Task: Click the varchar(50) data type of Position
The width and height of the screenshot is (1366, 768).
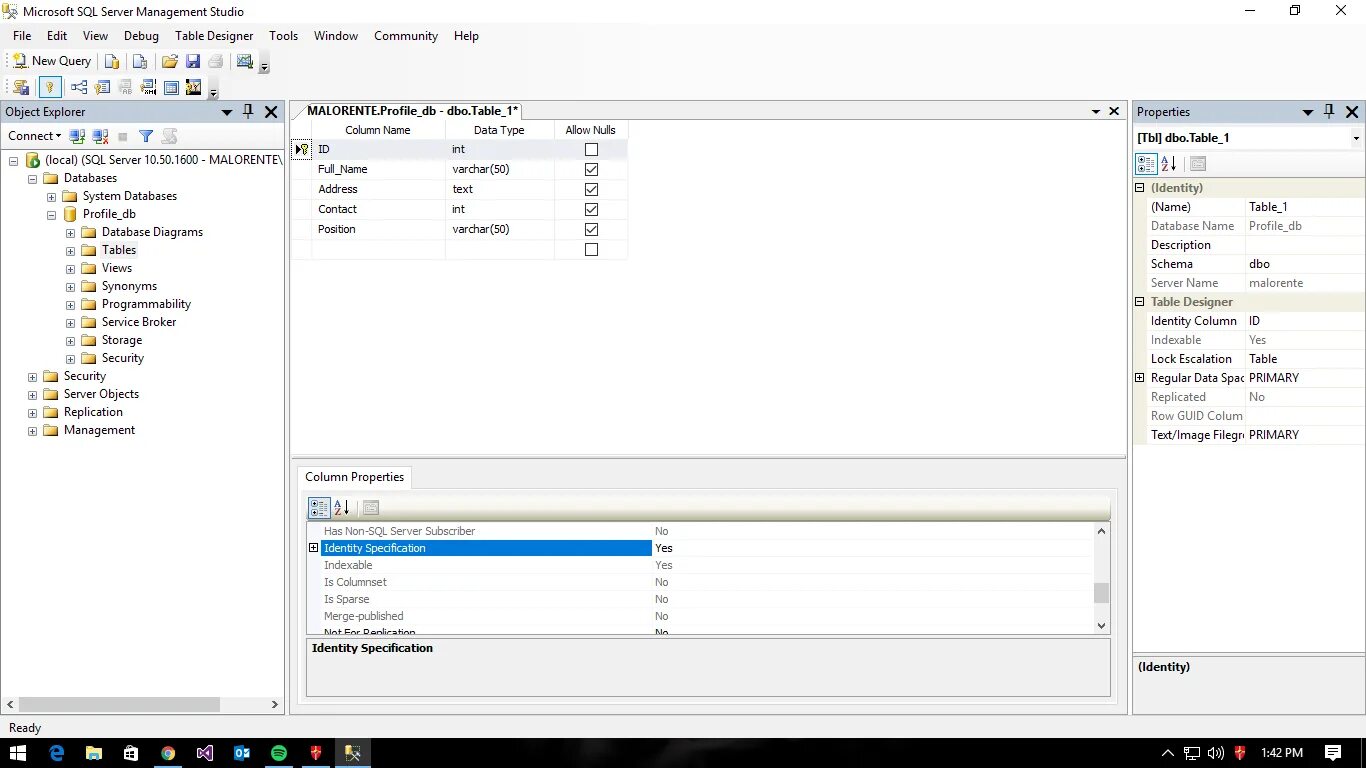Action: tap(499, 230)
